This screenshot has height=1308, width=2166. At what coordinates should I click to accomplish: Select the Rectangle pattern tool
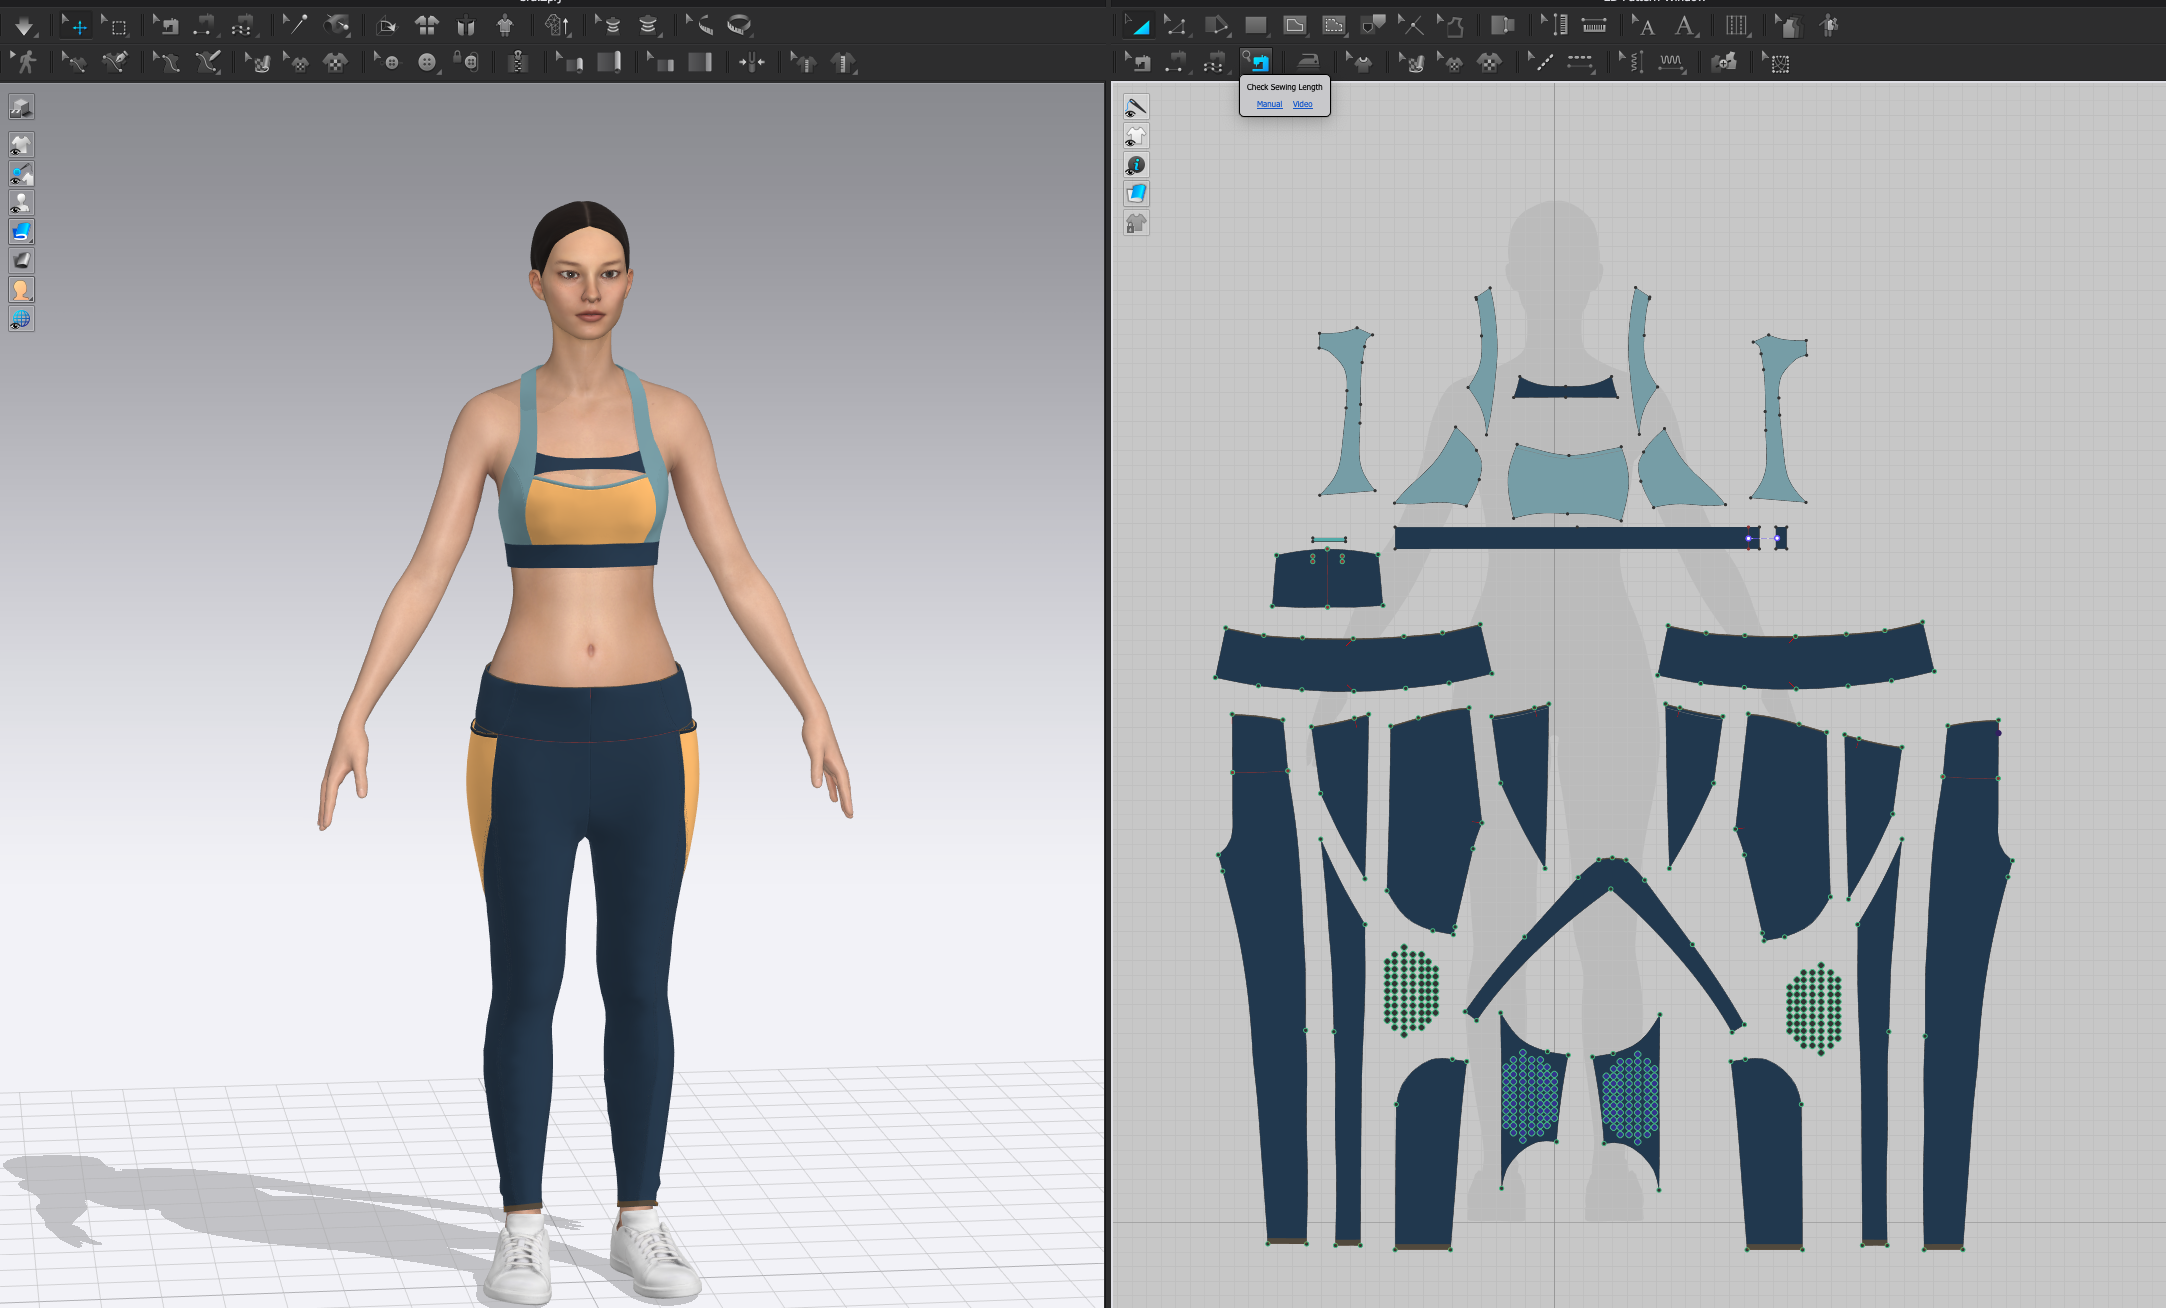(1255, 26)
